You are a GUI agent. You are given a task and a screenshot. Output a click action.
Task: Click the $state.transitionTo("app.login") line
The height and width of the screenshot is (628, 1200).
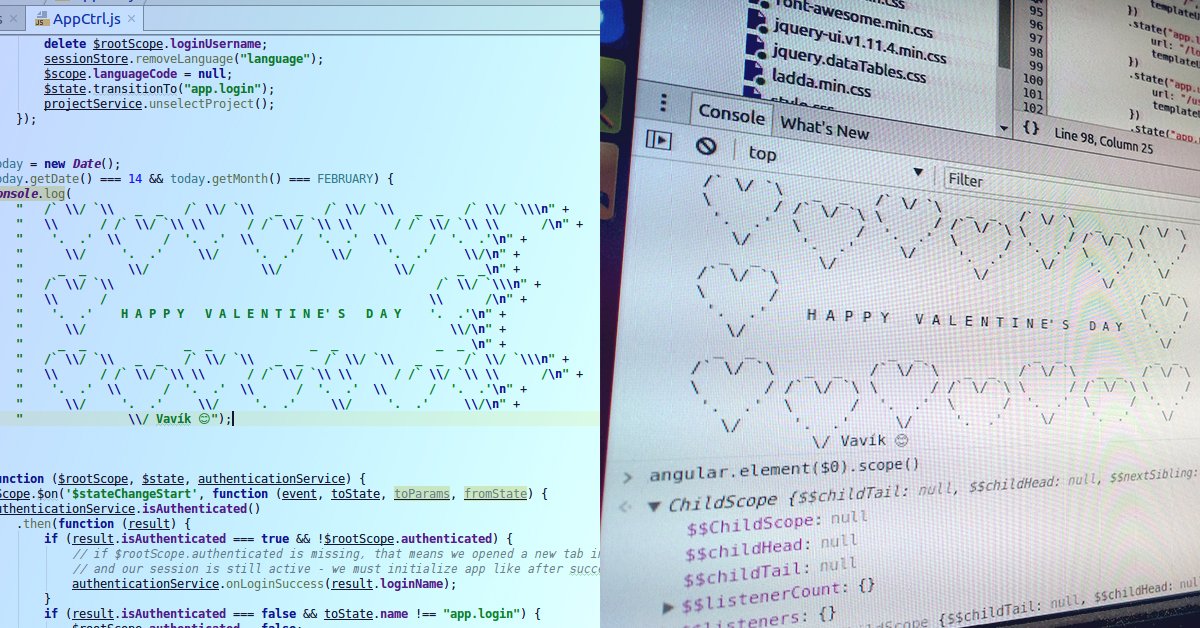click(x=159, y=89)
